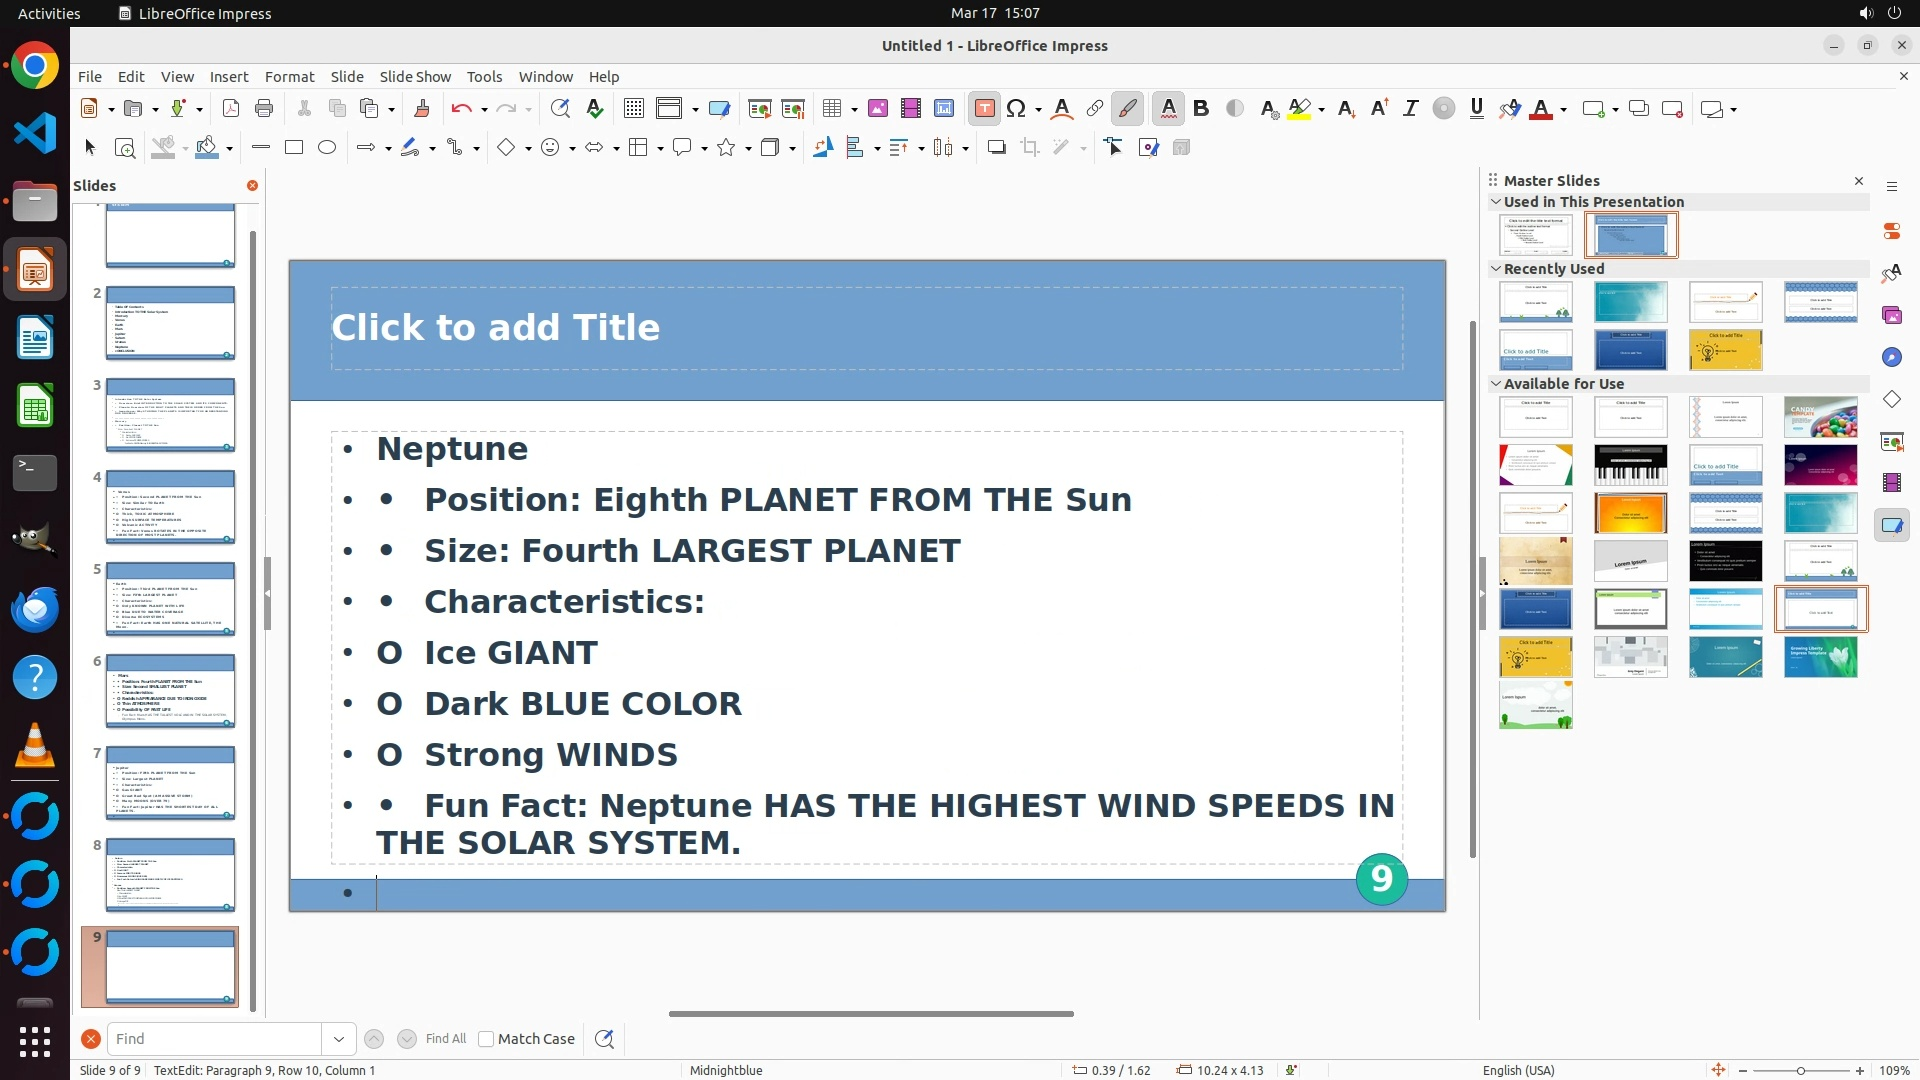Open the Gallery sidebar panel
This screenshot has width=1920, height=1080.
tap(1891, 315)
